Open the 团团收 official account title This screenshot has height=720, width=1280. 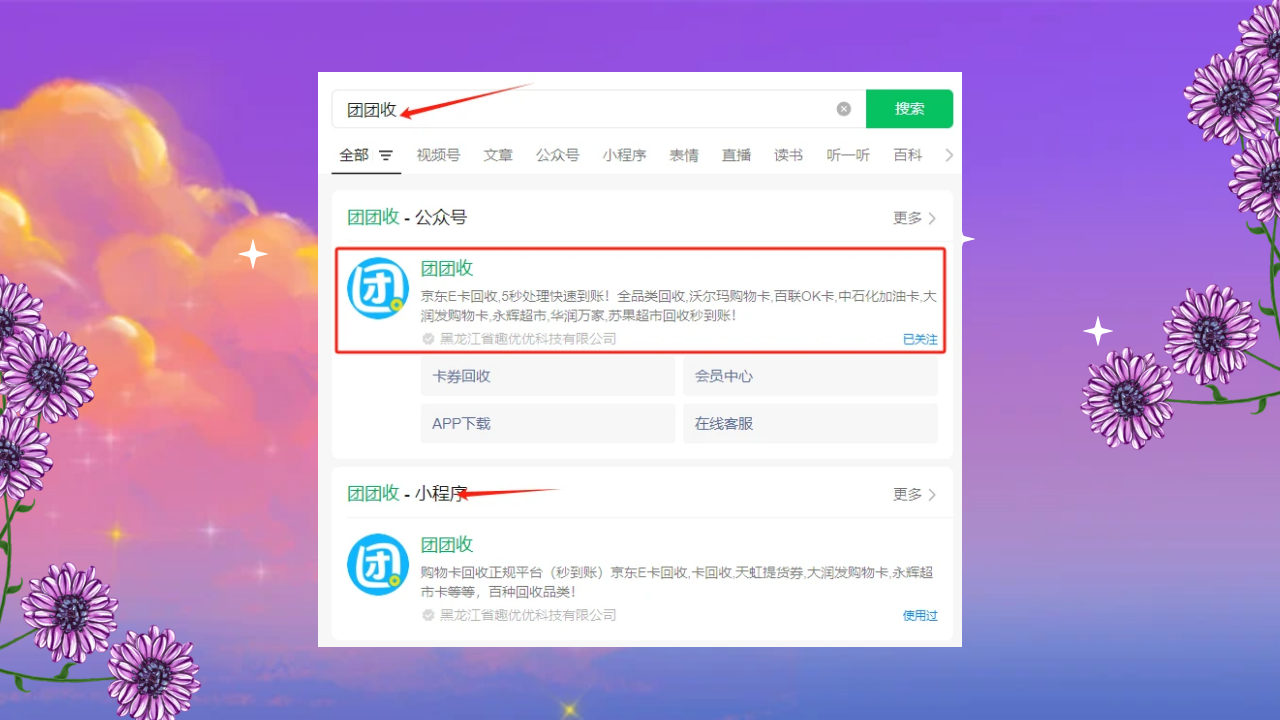pyautogui.click(x=447, y=268)
